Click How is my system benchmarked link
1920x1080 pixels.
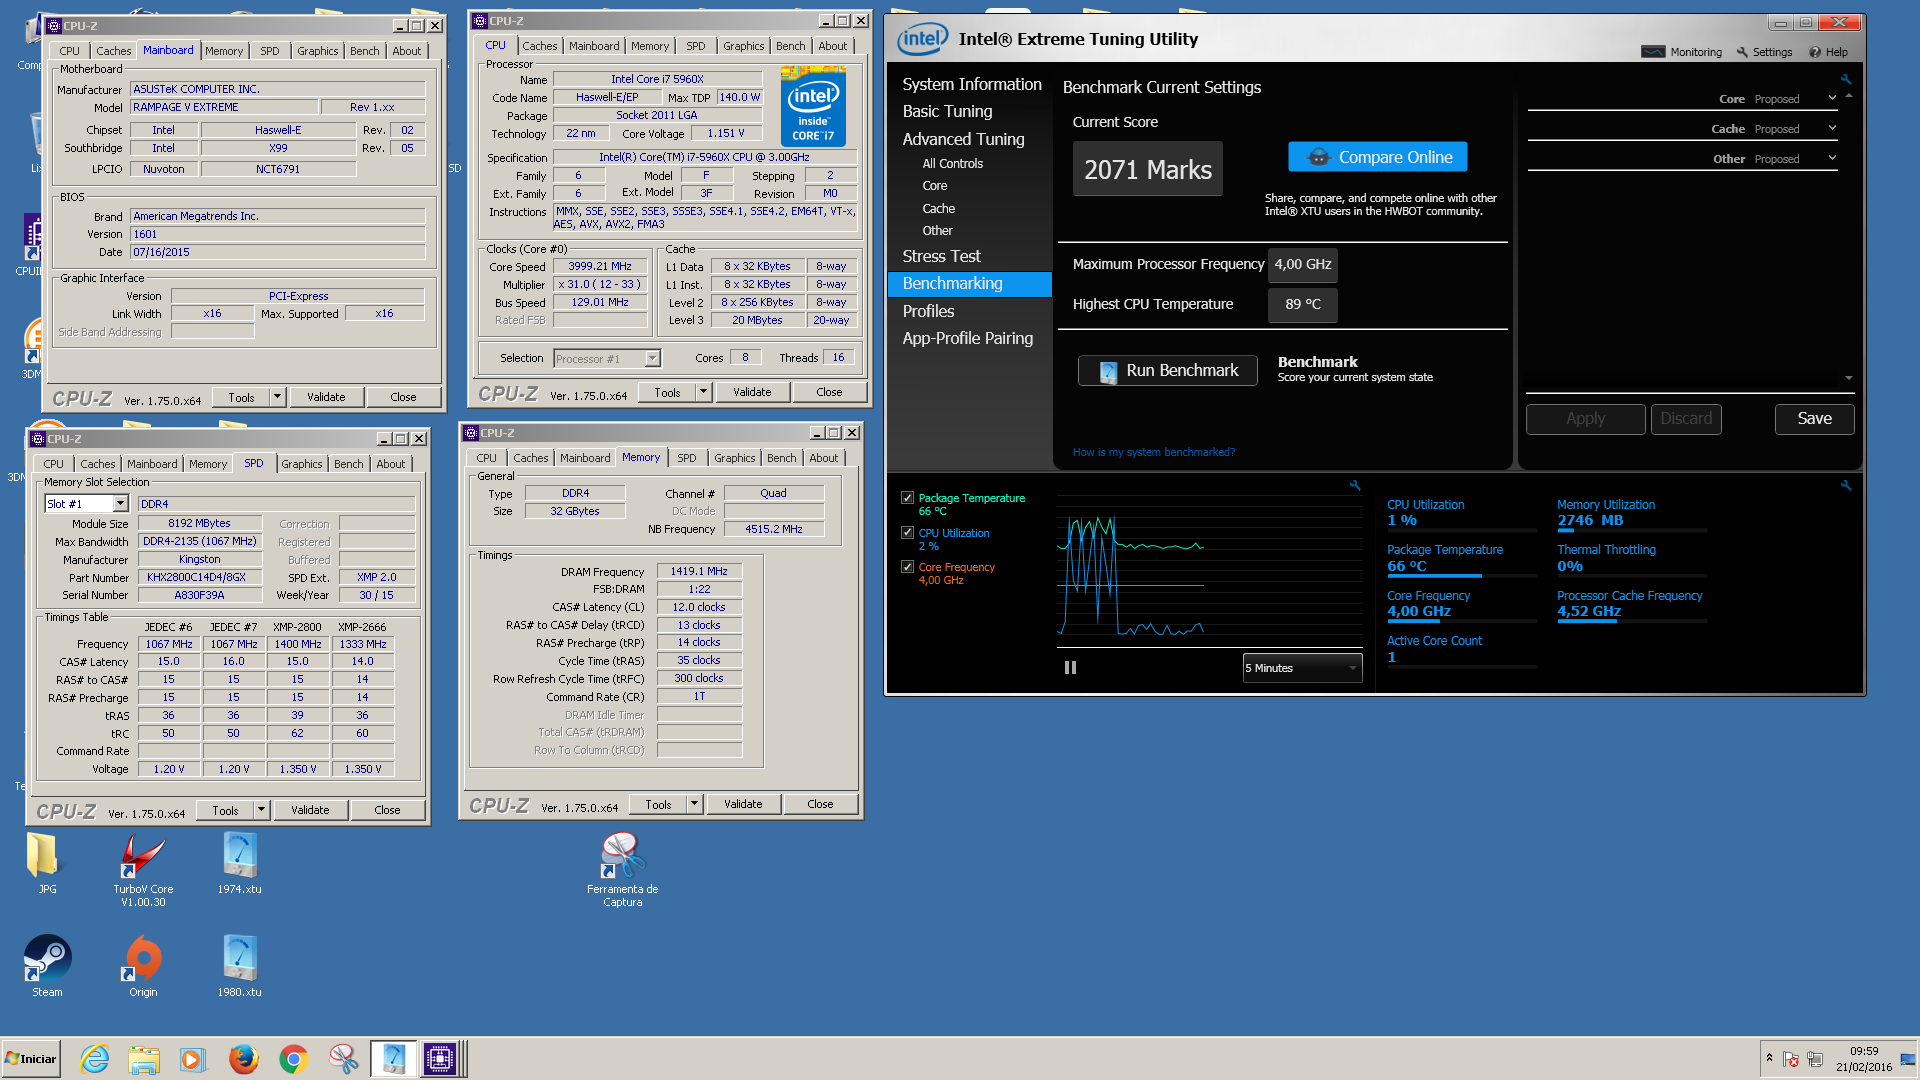coord(1153,452)
